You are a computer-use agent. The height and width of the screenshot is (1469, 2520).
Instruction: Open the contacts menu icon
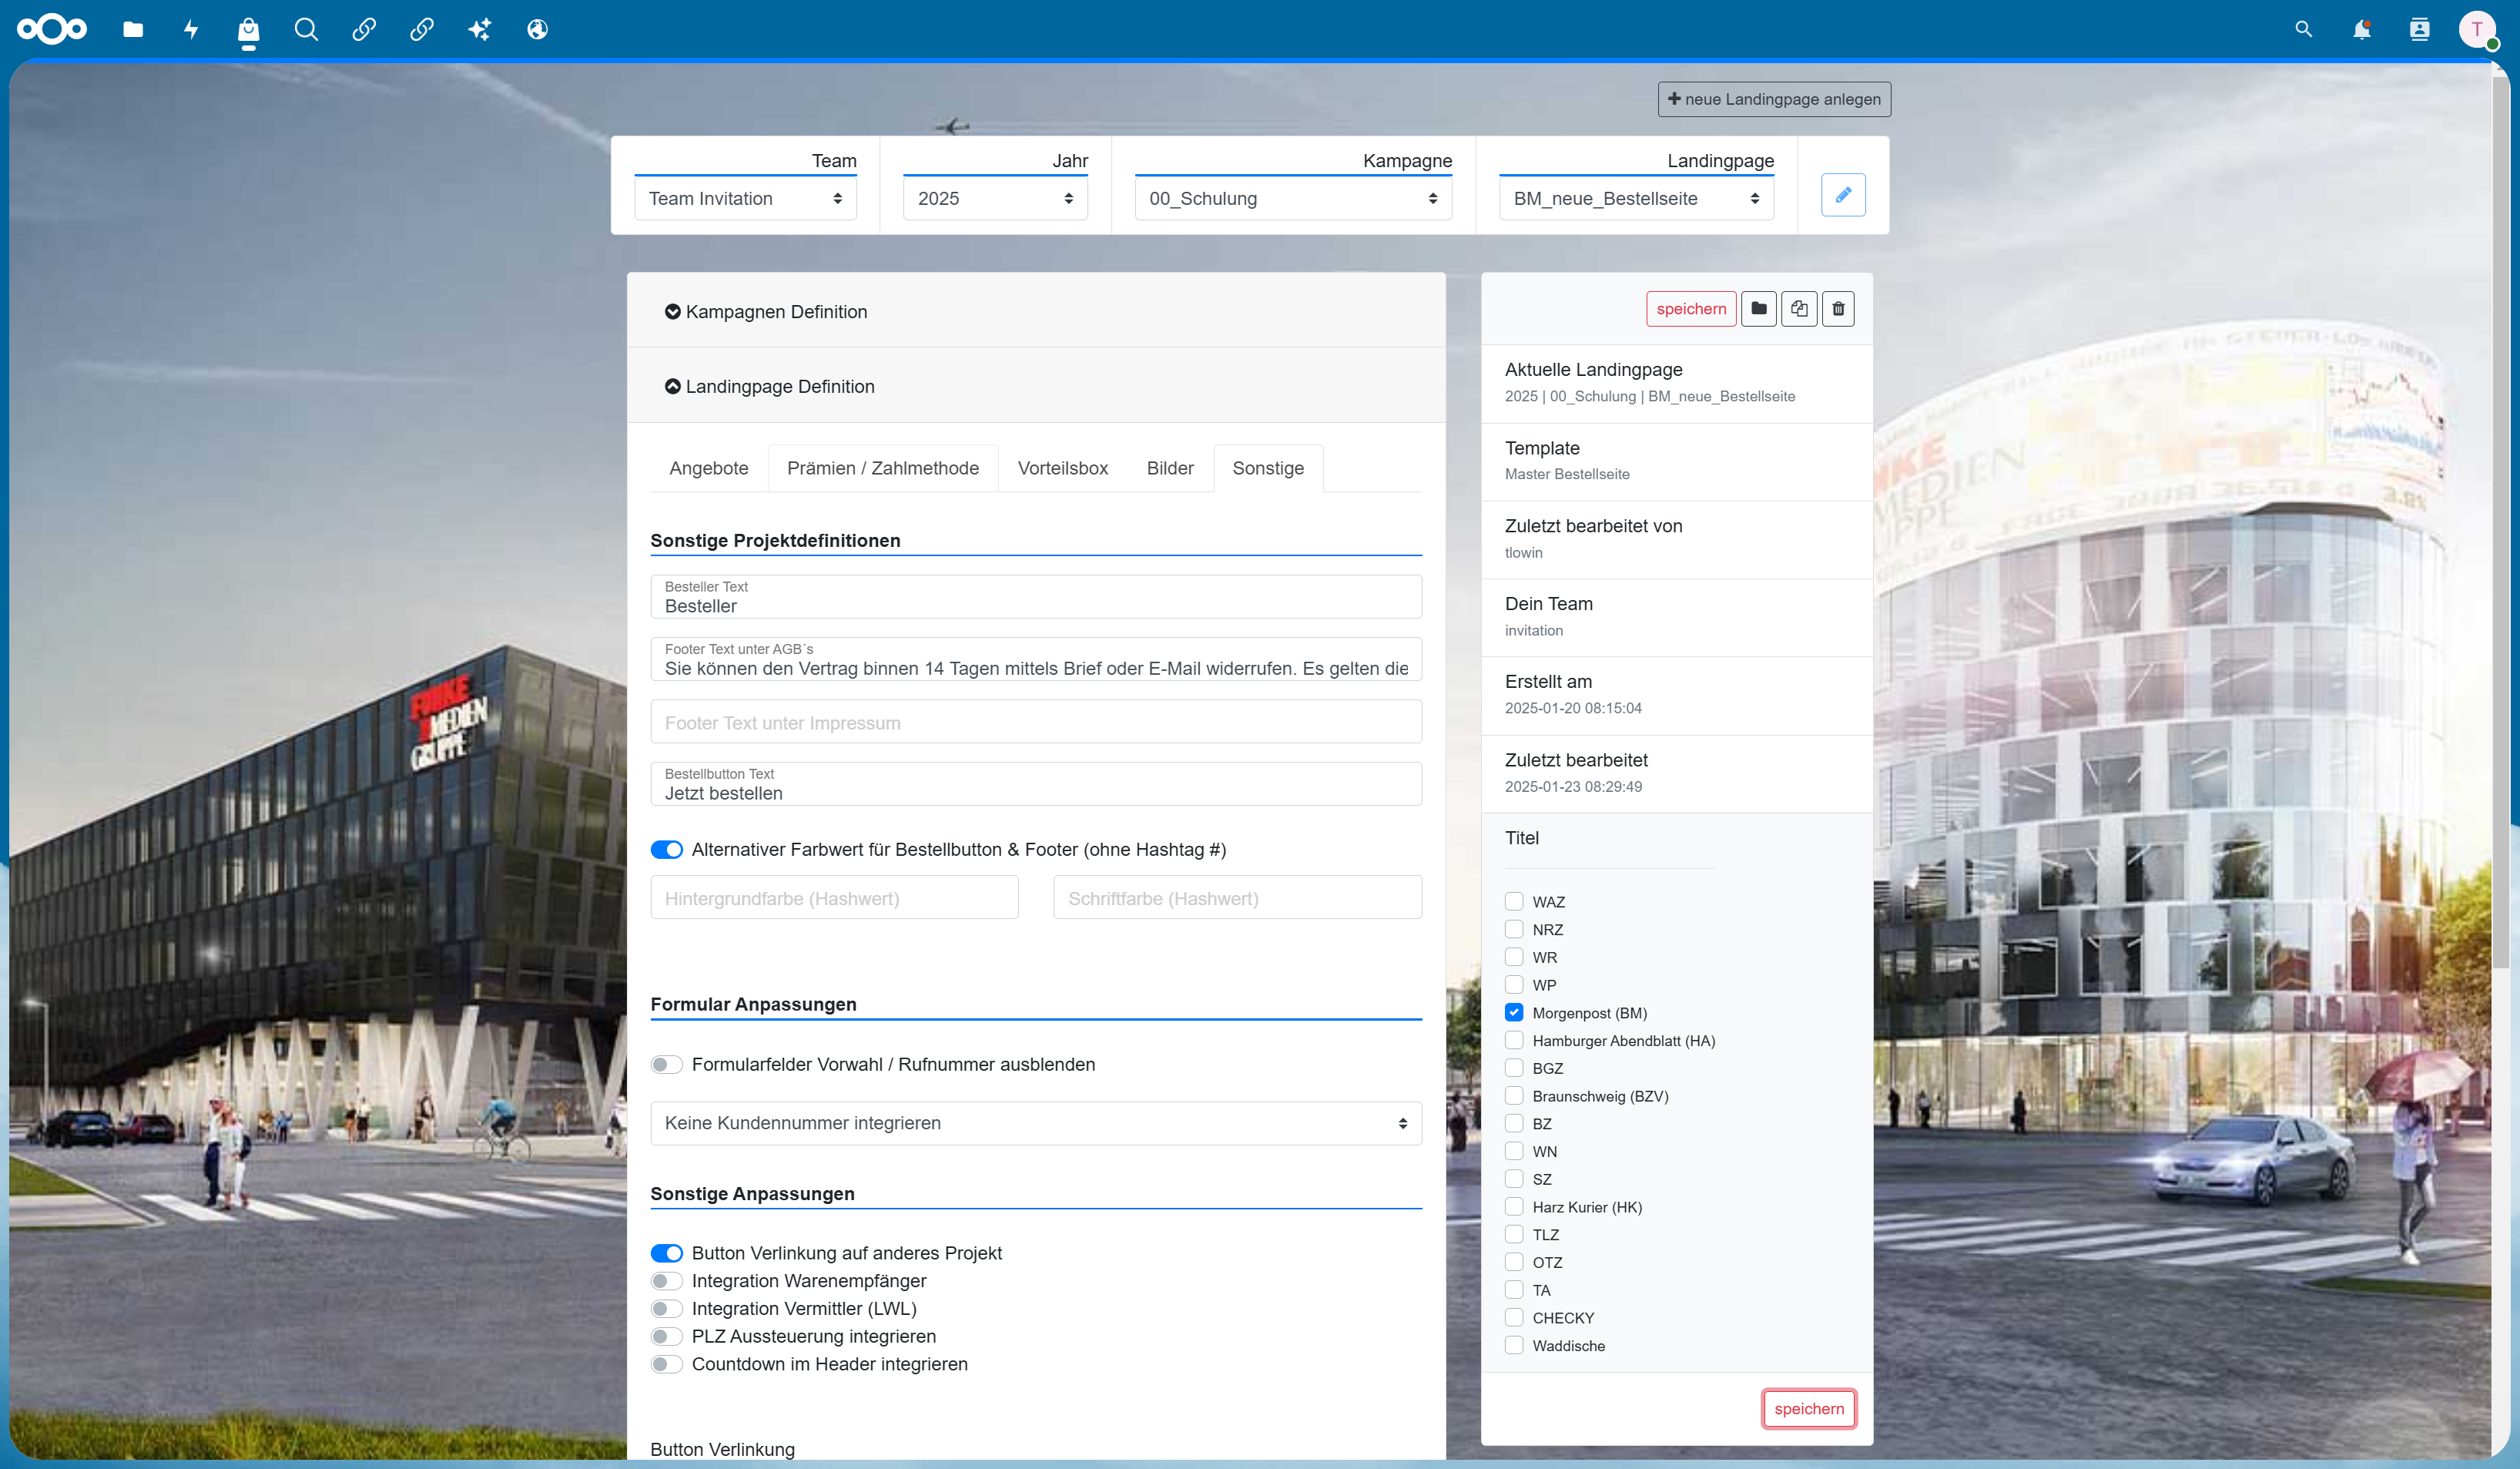pyautogui.click(x=2420, y=29)
